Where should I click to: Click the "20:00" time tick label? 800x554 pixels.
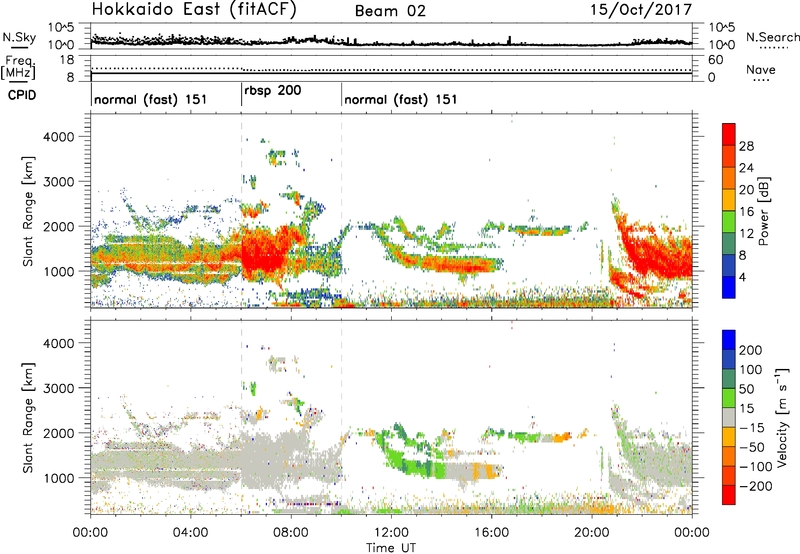click(592, 533)
